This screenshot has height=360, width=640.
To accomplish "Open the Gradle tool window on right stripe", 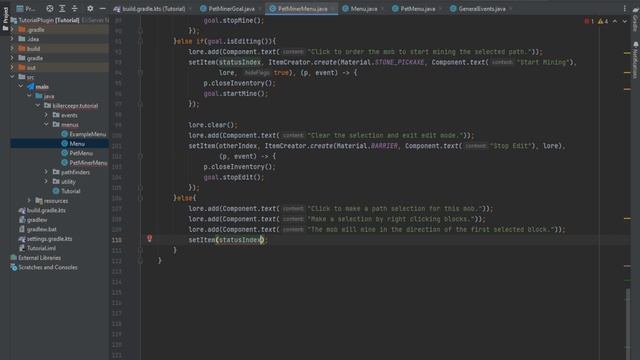I will tap(635, 19).
